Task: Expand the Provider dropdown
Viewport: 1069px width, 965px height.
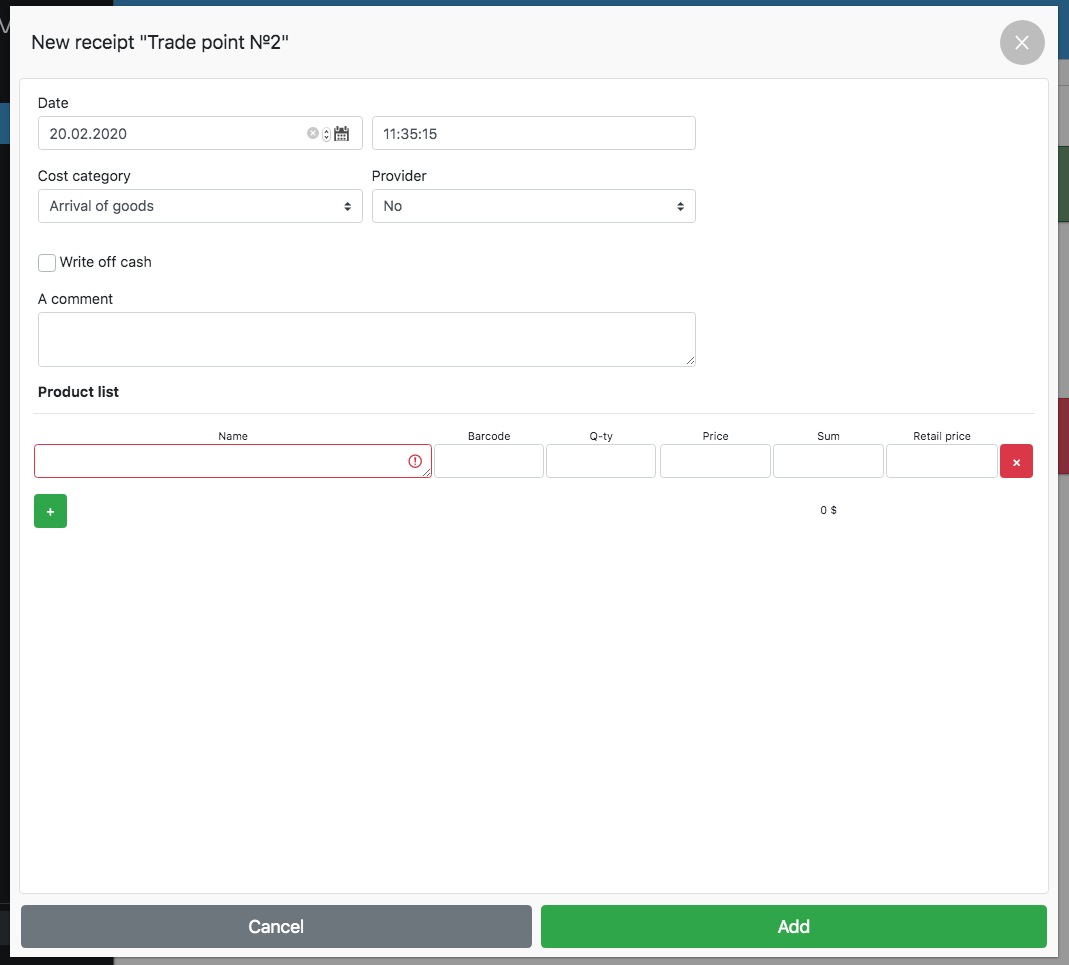Action: [533, 206]
